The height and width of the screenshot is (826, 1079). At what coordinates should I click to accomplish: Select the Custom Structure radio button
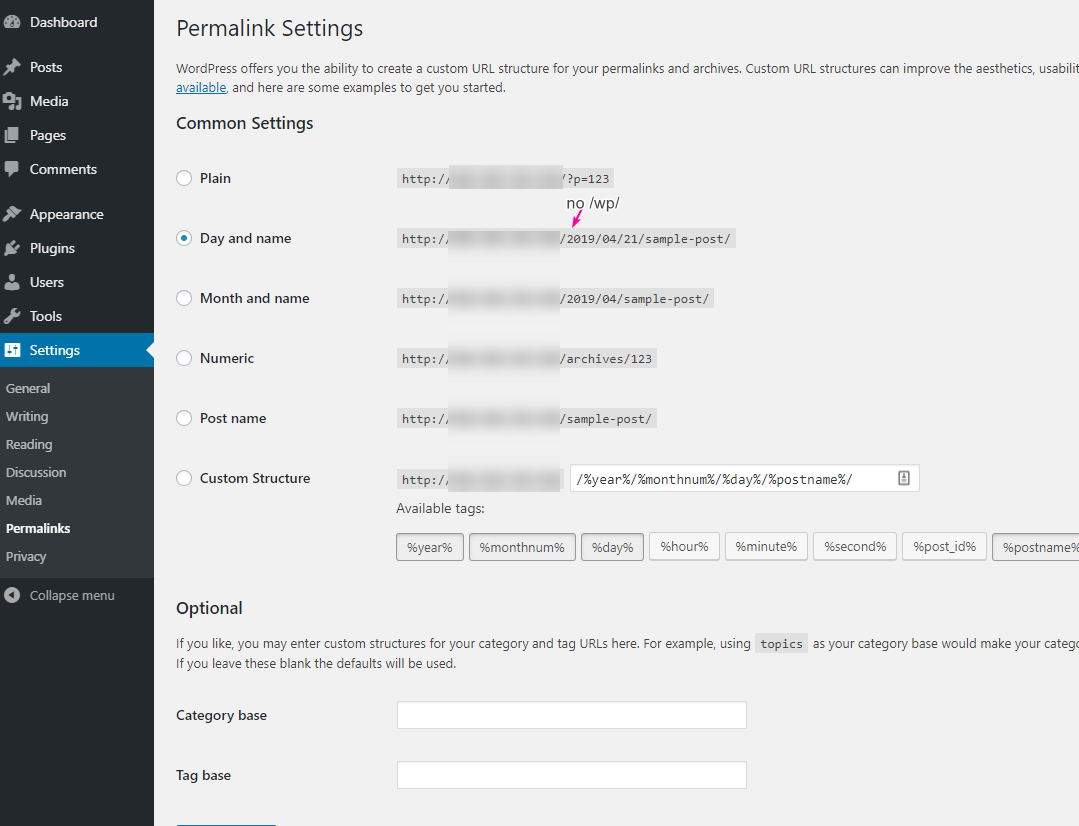point(184,478)
